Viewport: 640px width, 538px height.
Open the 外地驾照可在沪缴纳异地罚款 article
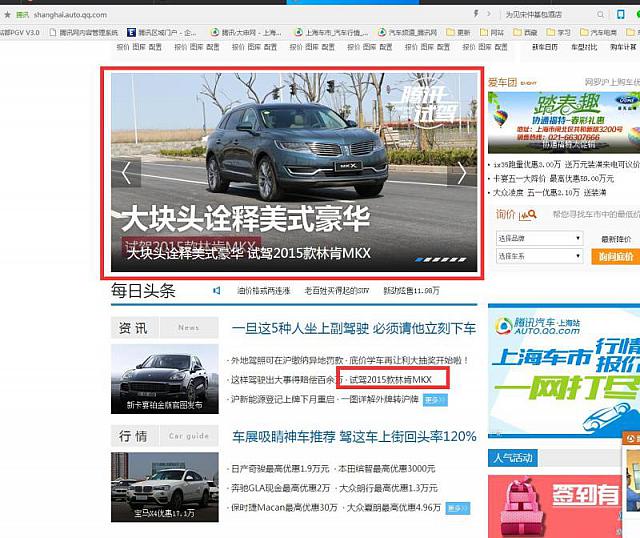[x=287, y=360]
